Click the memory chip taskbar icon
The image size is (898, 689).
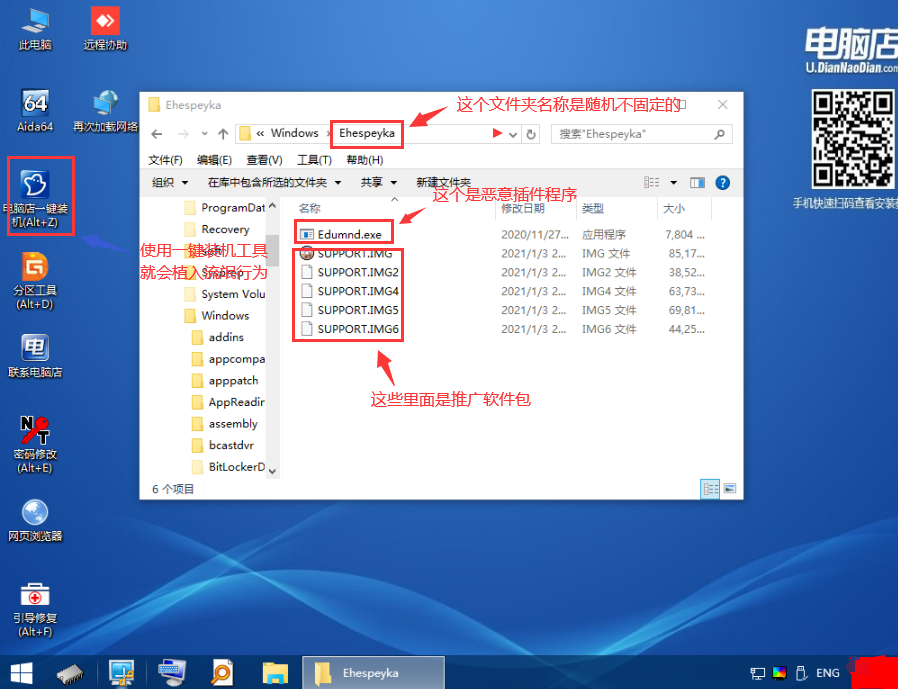pos(70,674)
